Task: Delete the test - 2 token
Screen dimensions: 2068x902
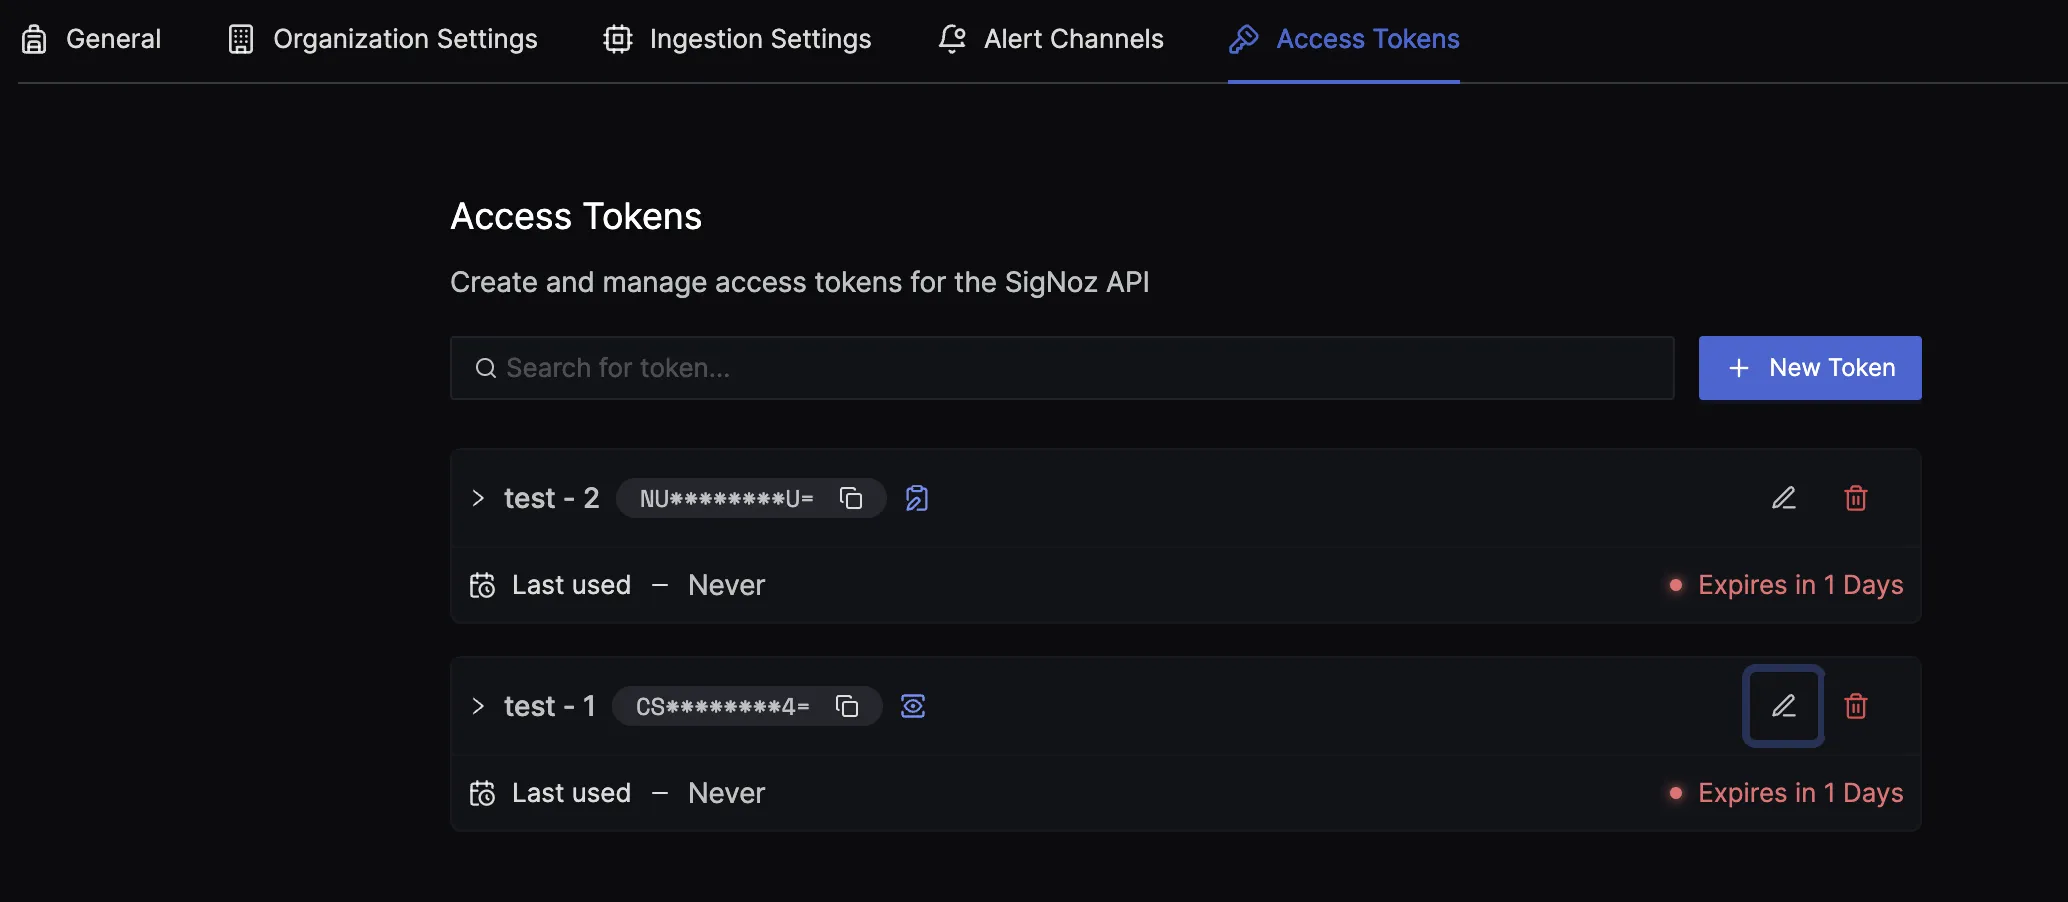Action: click(x=1856, y=498)
